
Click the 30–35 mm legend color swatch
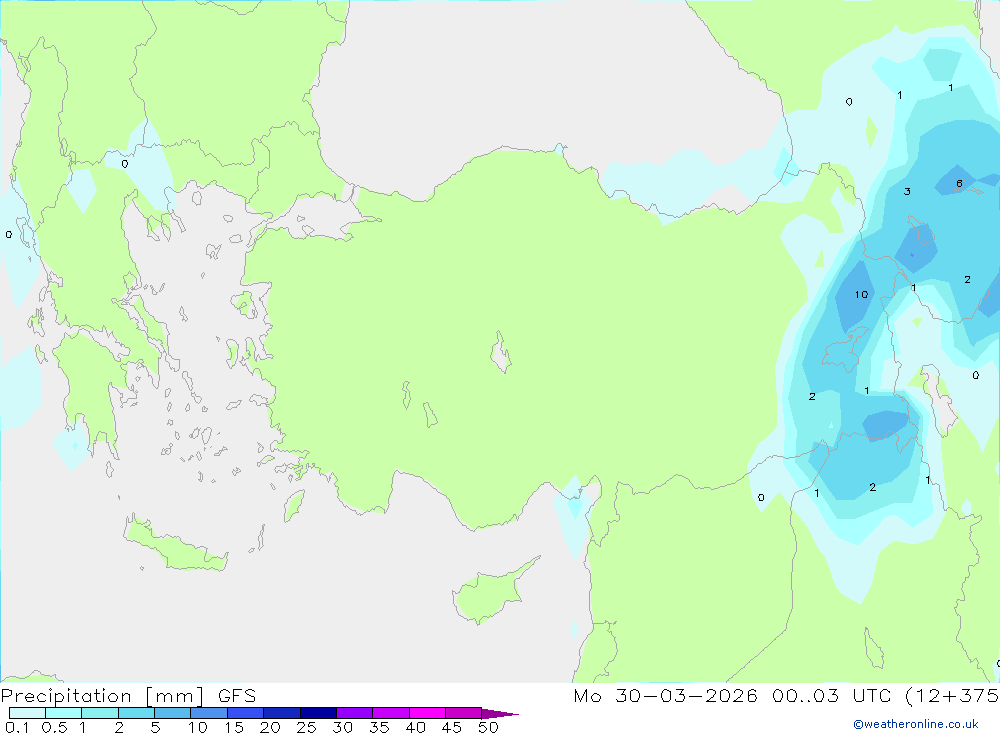point(355,713)
